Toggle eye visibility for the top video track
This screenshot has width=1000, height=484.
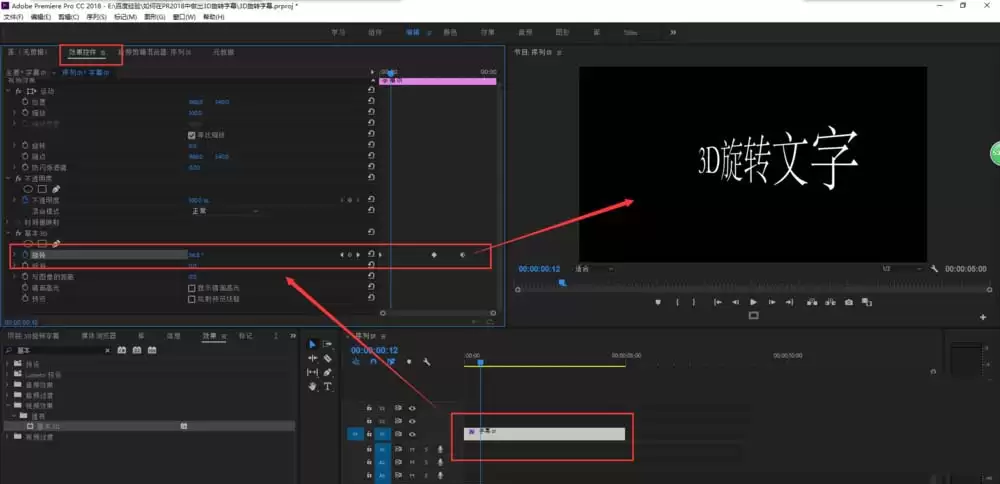click(x=412, y=408)
